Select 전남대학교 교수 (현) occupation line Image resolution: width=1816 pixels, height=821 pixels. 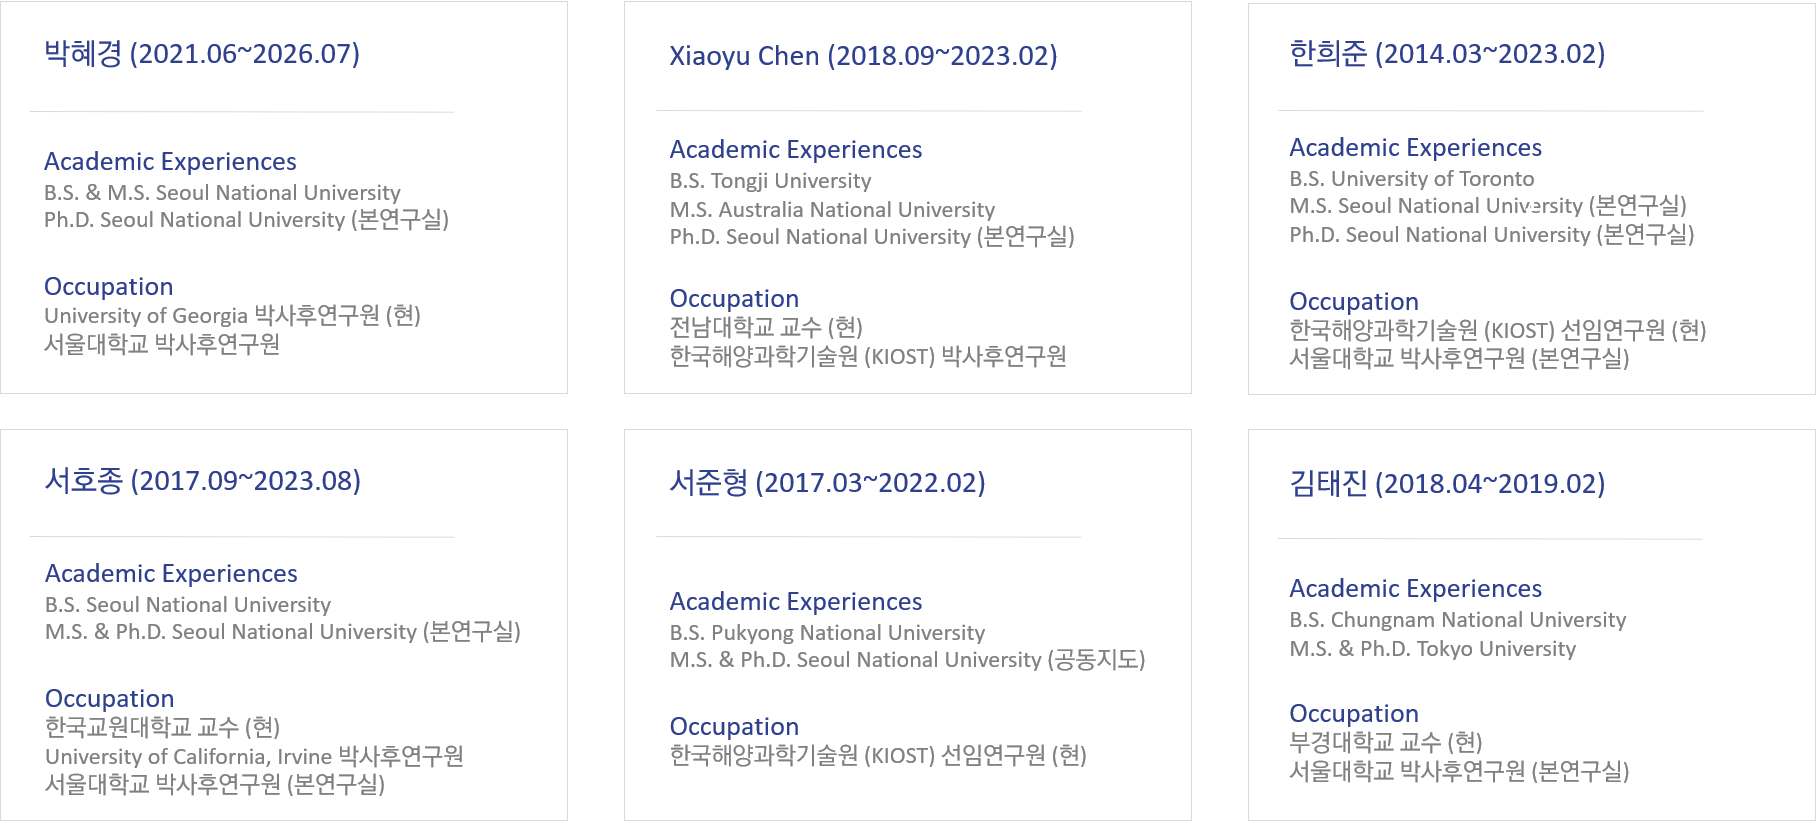click(x=766, y=328)
